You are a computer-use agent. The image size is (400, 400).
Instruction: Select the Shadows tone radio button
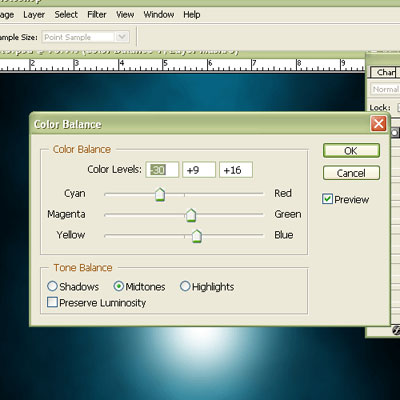click(x=52, y=286)
